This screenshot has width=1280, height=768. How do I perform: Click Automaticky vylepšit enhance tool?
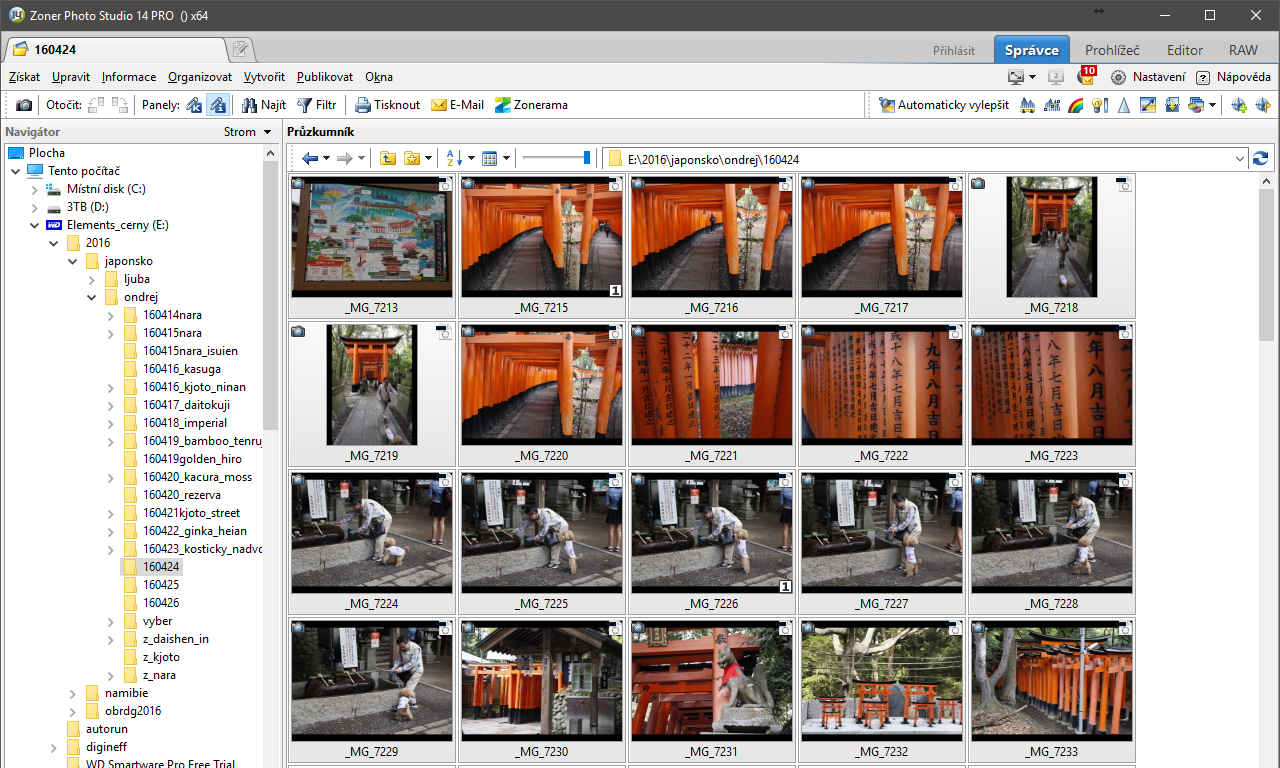pos(944,105)
